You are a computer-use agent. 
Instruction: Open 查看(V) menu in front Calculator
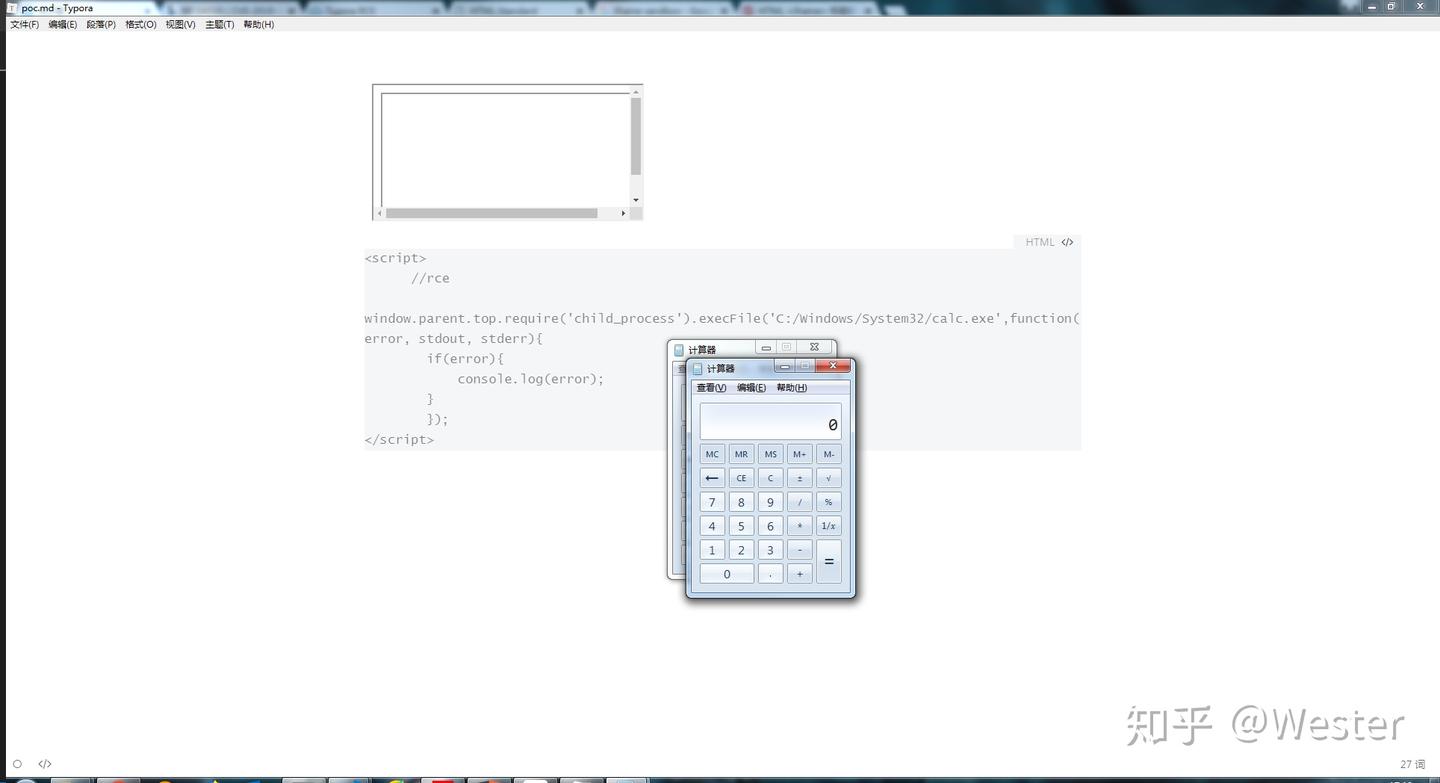click(x=711, y=388)
